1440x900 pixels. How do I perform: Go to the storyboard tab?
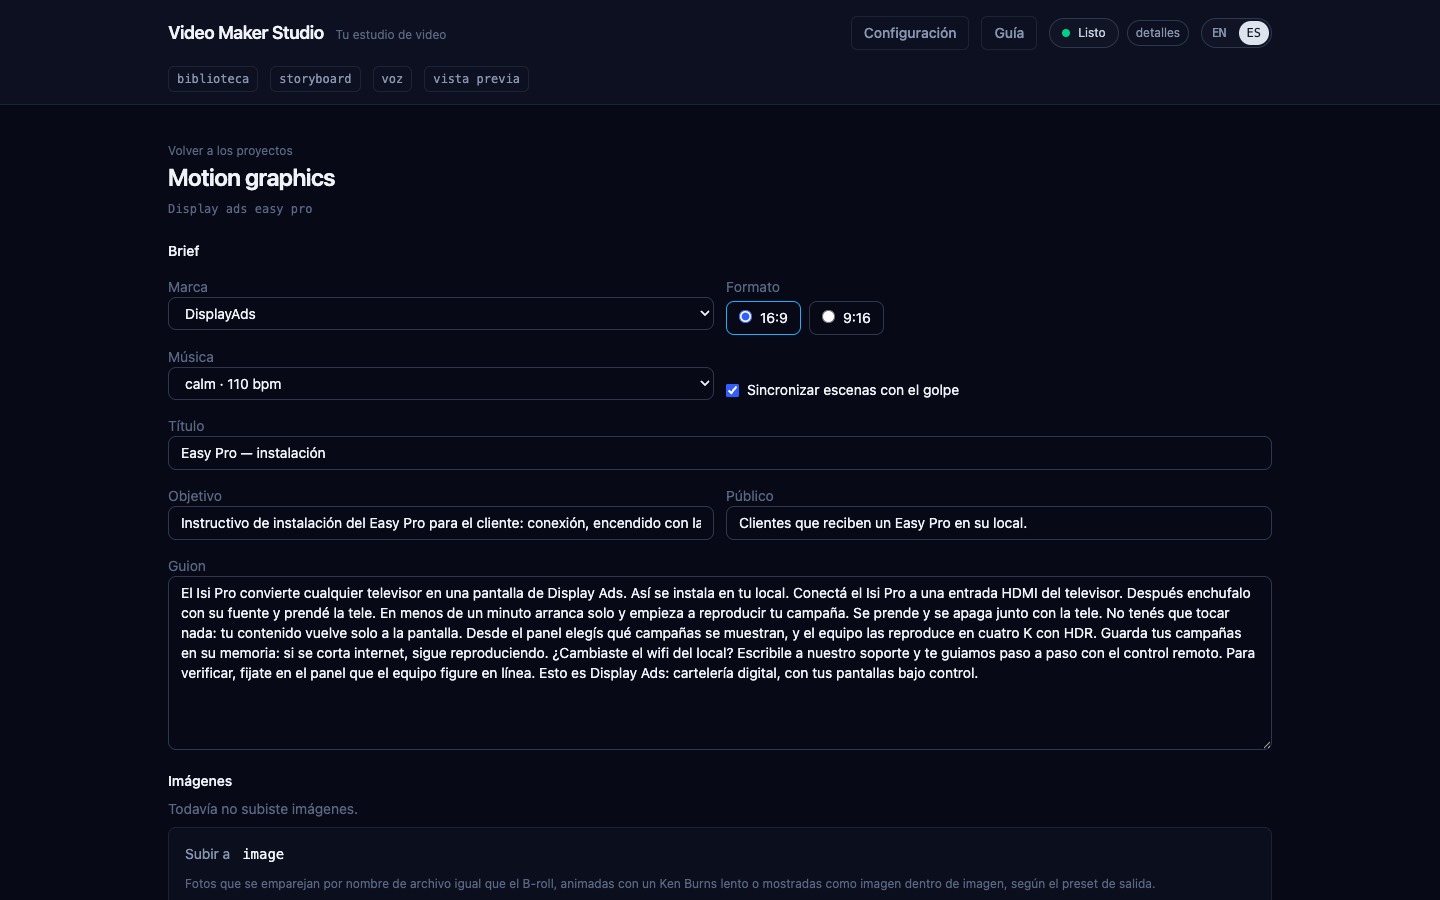pos(315,79)
